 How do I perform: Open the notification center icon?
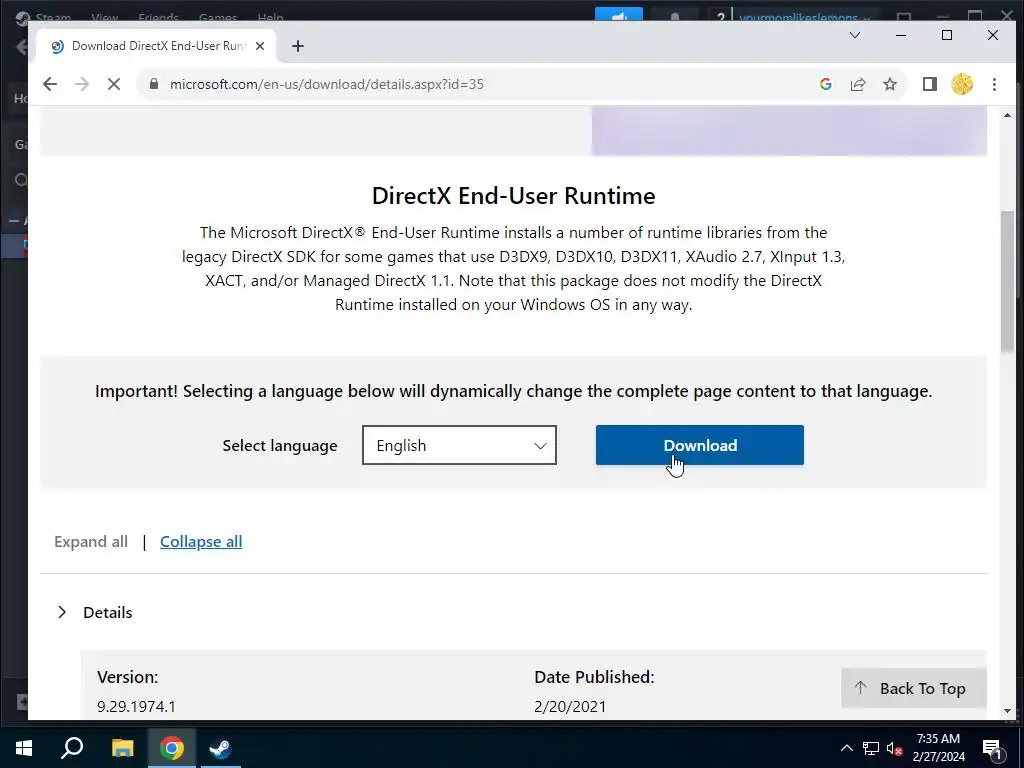click(x=993, y=749)
